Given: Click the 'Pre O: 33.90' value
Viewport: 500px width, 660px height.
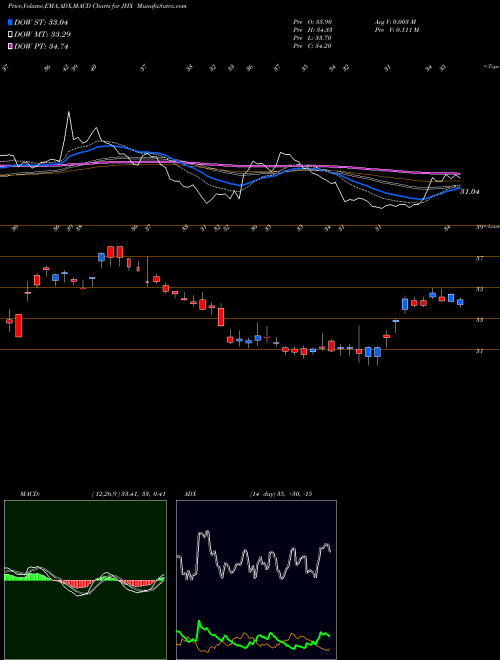Looking at the screenshot, I should tap(313, 22).
